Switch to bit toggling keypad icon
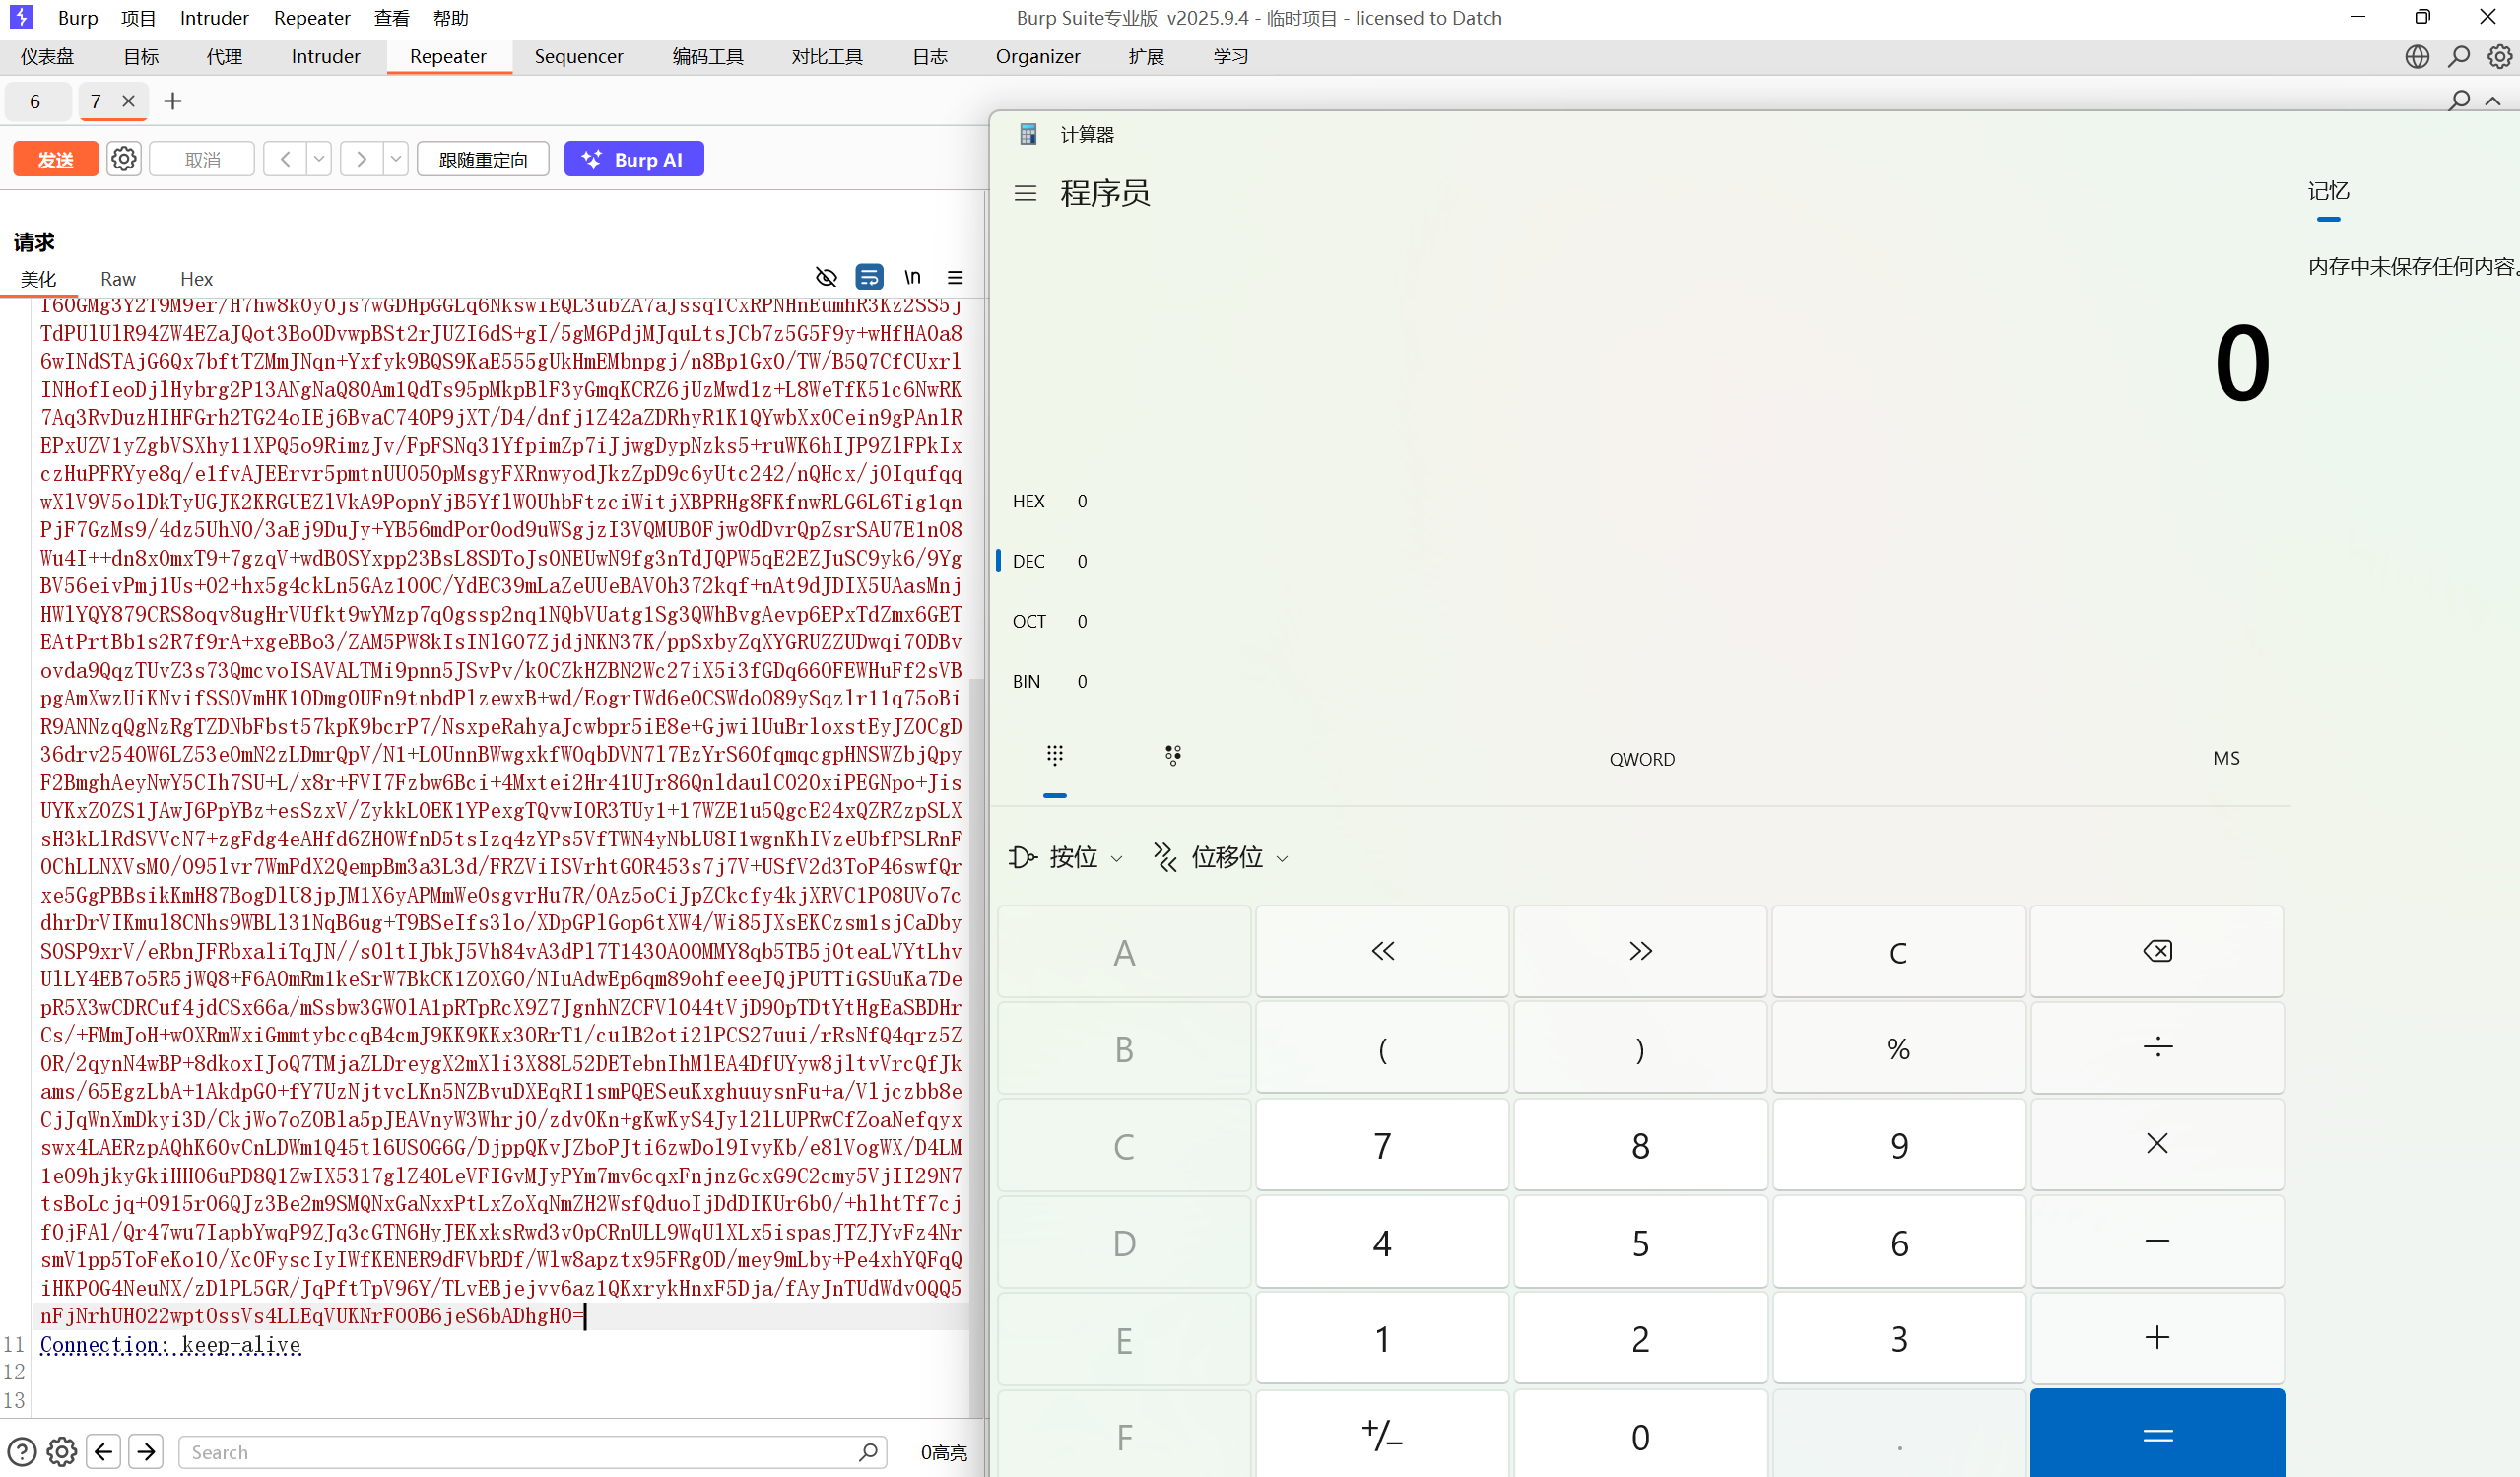This screenshot has height=1477, width=2520. tap(1173, 756)
